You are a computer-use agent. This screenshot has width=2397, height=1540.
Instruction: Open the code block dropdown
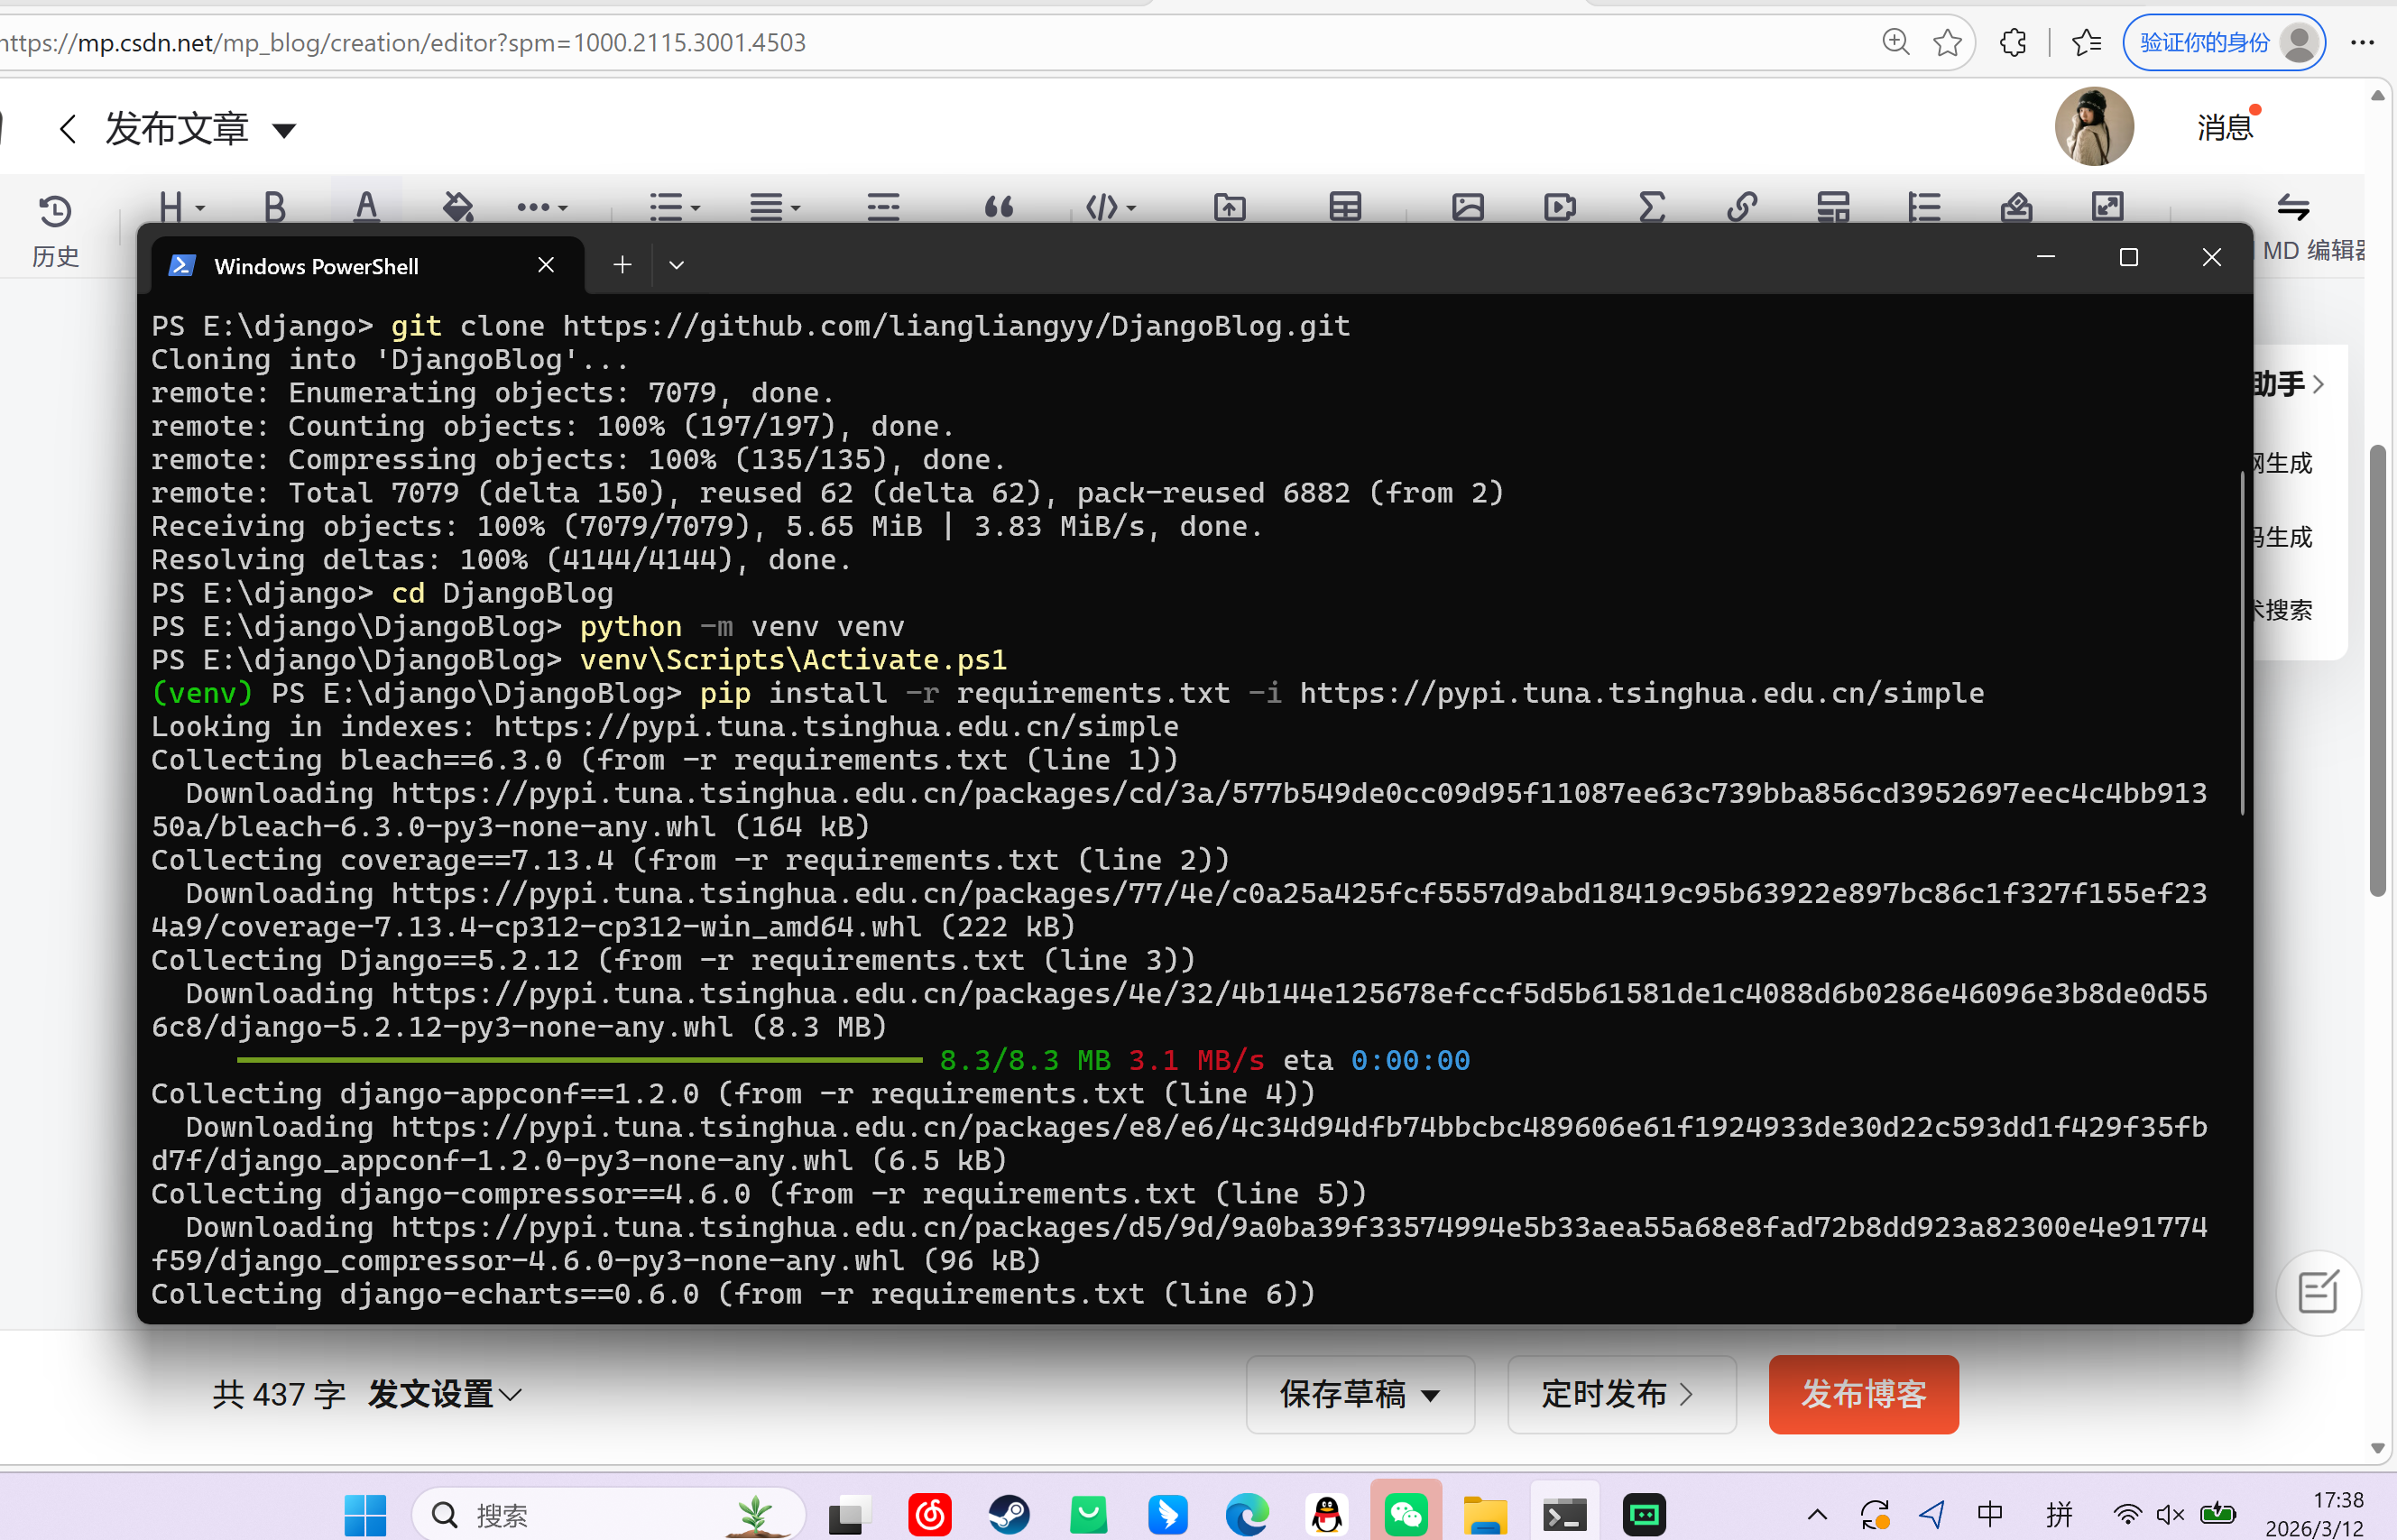point(1111,207)
